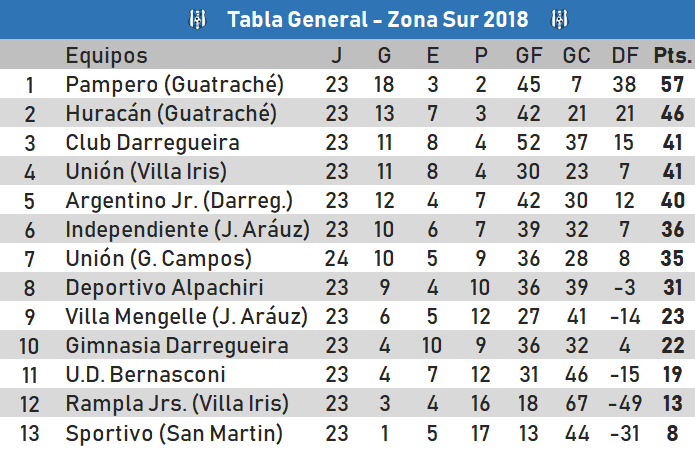Click Deportivo Alpachiri team name

[x=164, y=287]
